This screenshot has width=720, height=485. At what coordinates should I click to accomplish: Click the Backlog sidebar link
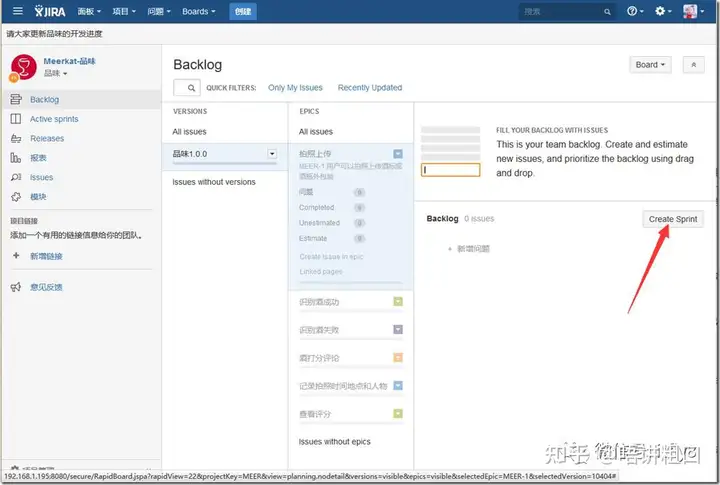(x=45, y=99)
